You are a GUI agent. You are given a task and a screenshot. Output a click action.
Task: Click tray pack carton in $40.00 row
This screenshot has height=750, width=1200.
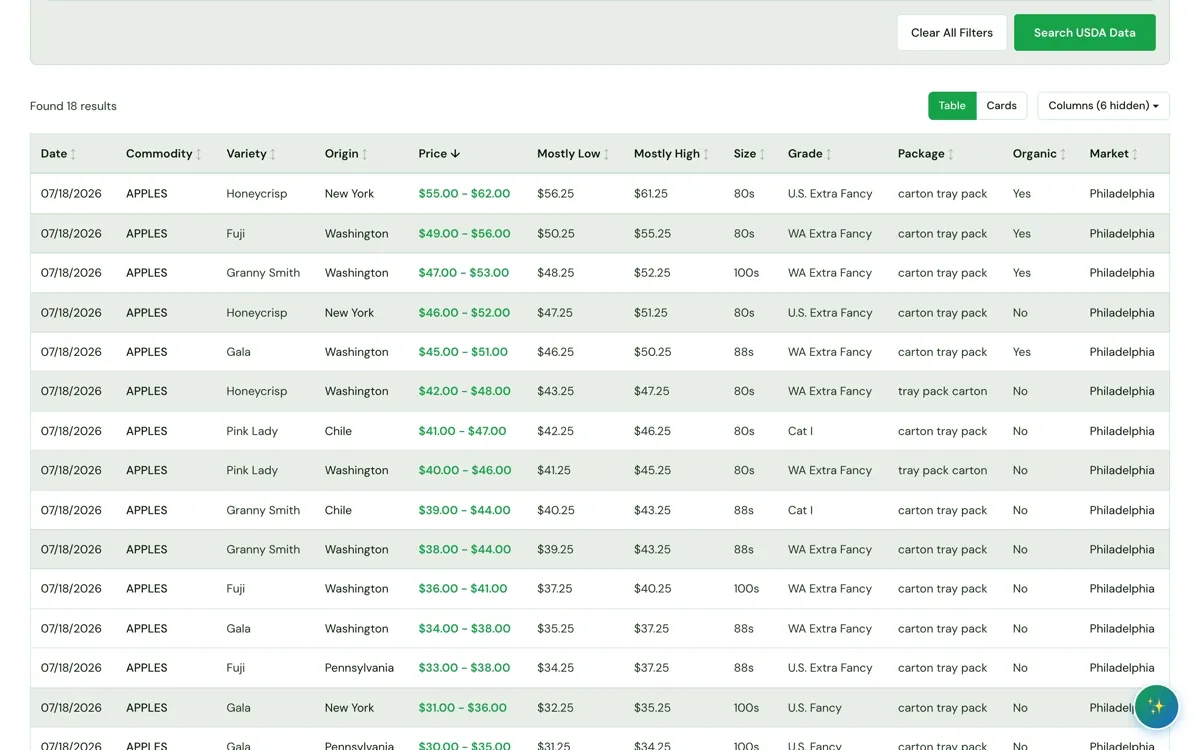pos(942,471)
